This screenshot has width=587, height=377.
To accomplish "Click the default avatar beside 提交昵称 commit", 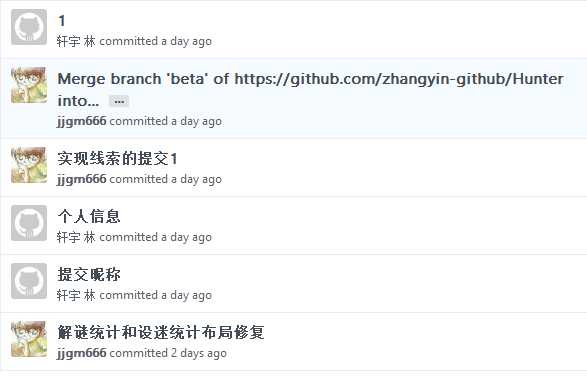I will click(x=29, y=281).
